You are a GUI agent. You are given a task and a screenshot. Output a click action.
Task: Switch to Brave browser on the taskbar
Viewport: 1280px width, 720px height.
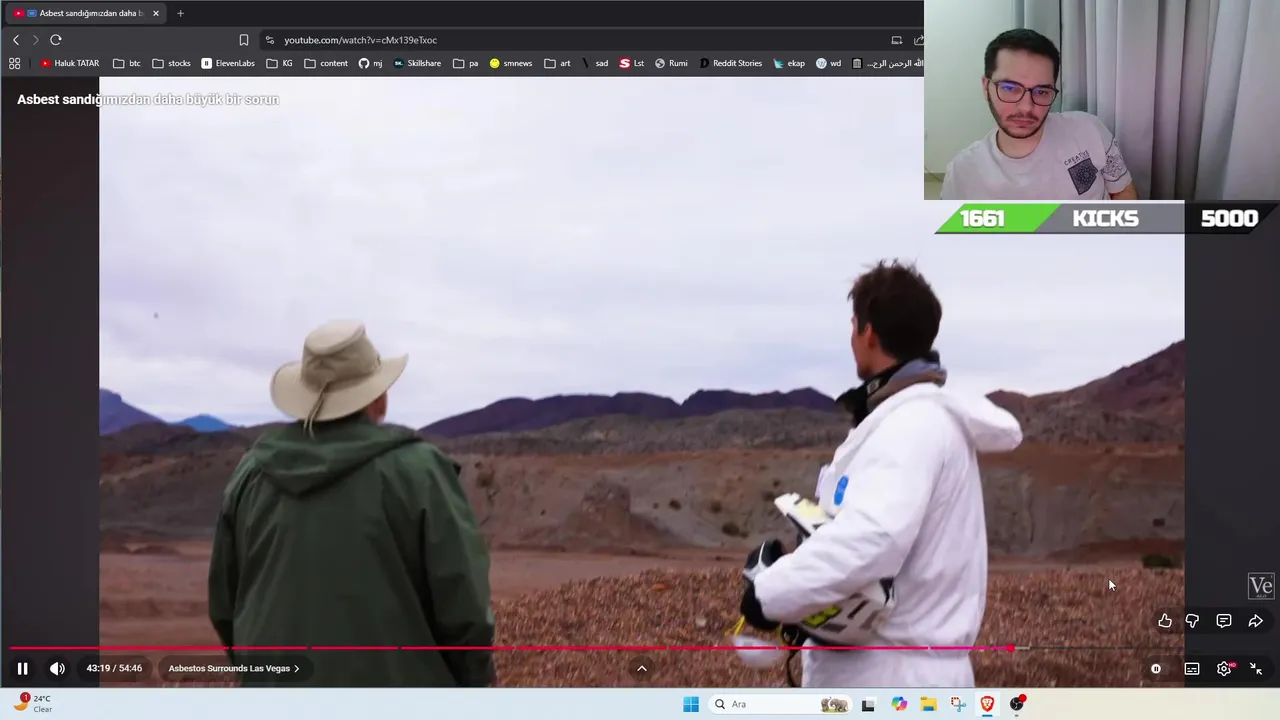point(987,704)
